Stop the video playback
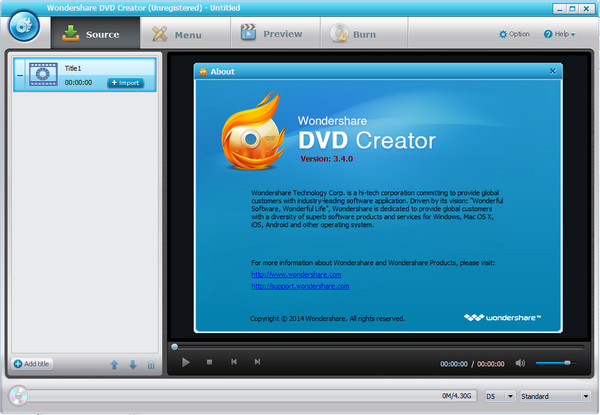600x415 pixels. click(209, 362)
